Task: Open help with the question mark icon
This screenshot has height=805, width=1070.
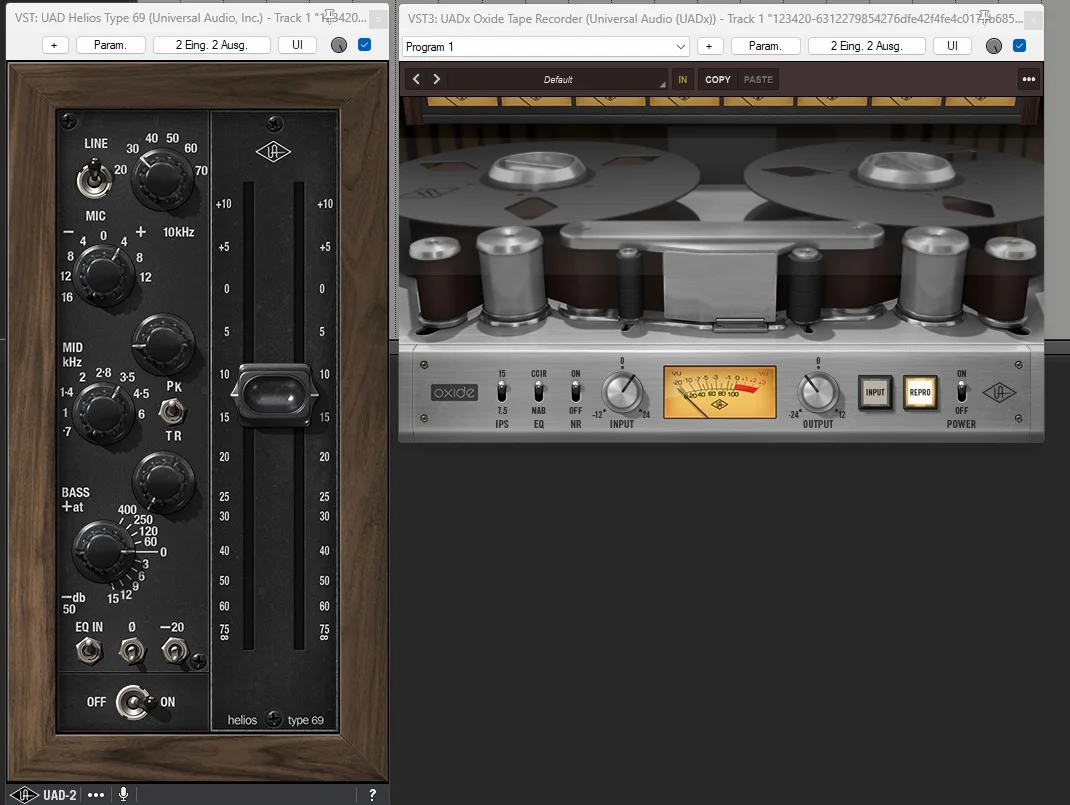Action: point(372,795)
